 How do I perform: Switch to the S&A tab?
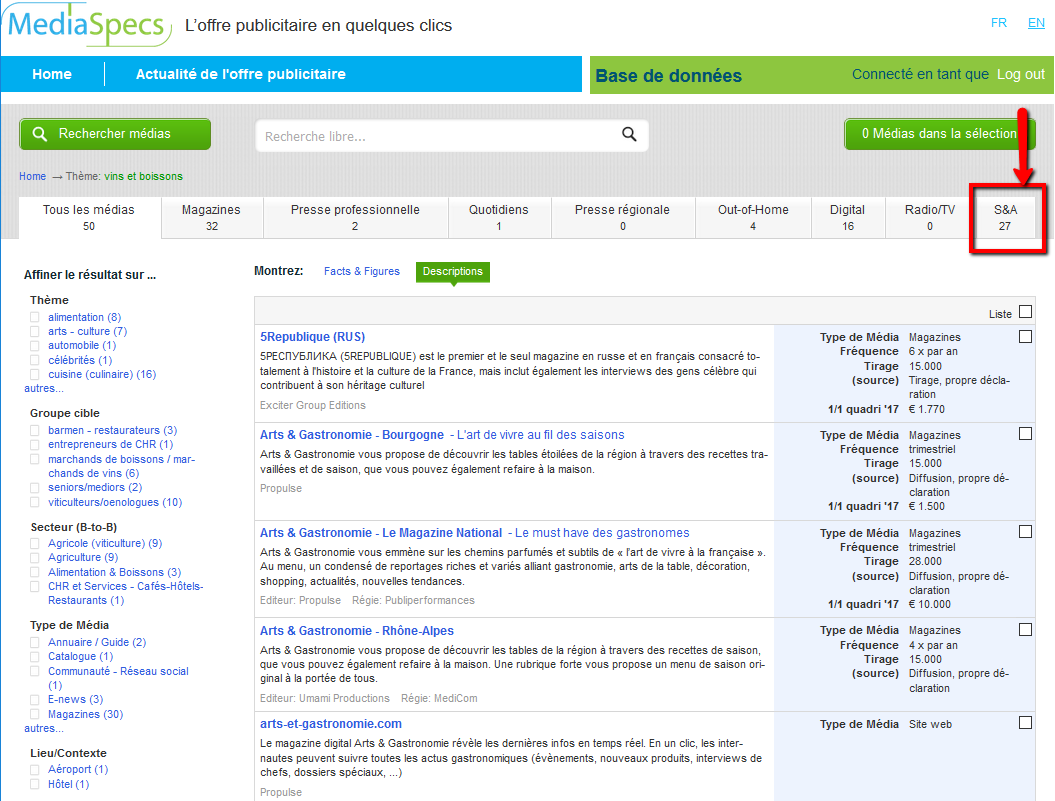pyautogui.click(x=1005, y=217)
